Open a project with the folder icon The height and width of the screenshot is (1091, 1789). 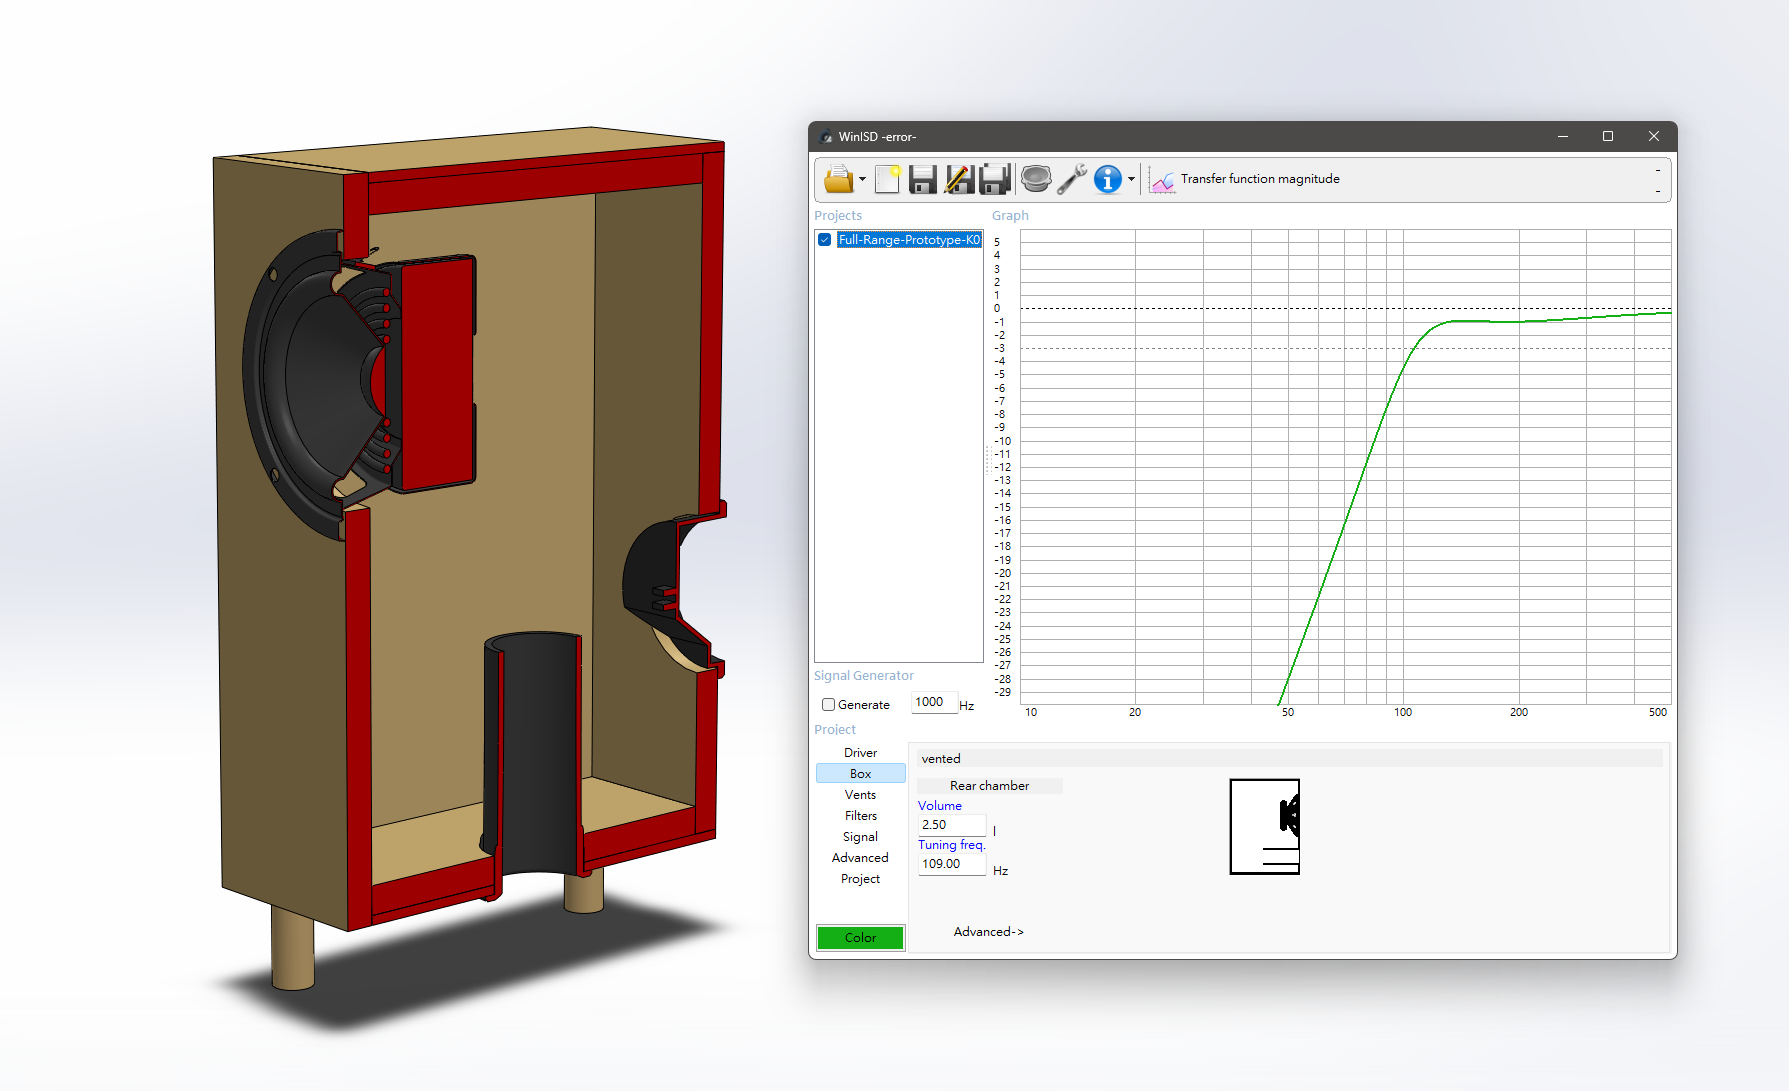click(837, 179)
